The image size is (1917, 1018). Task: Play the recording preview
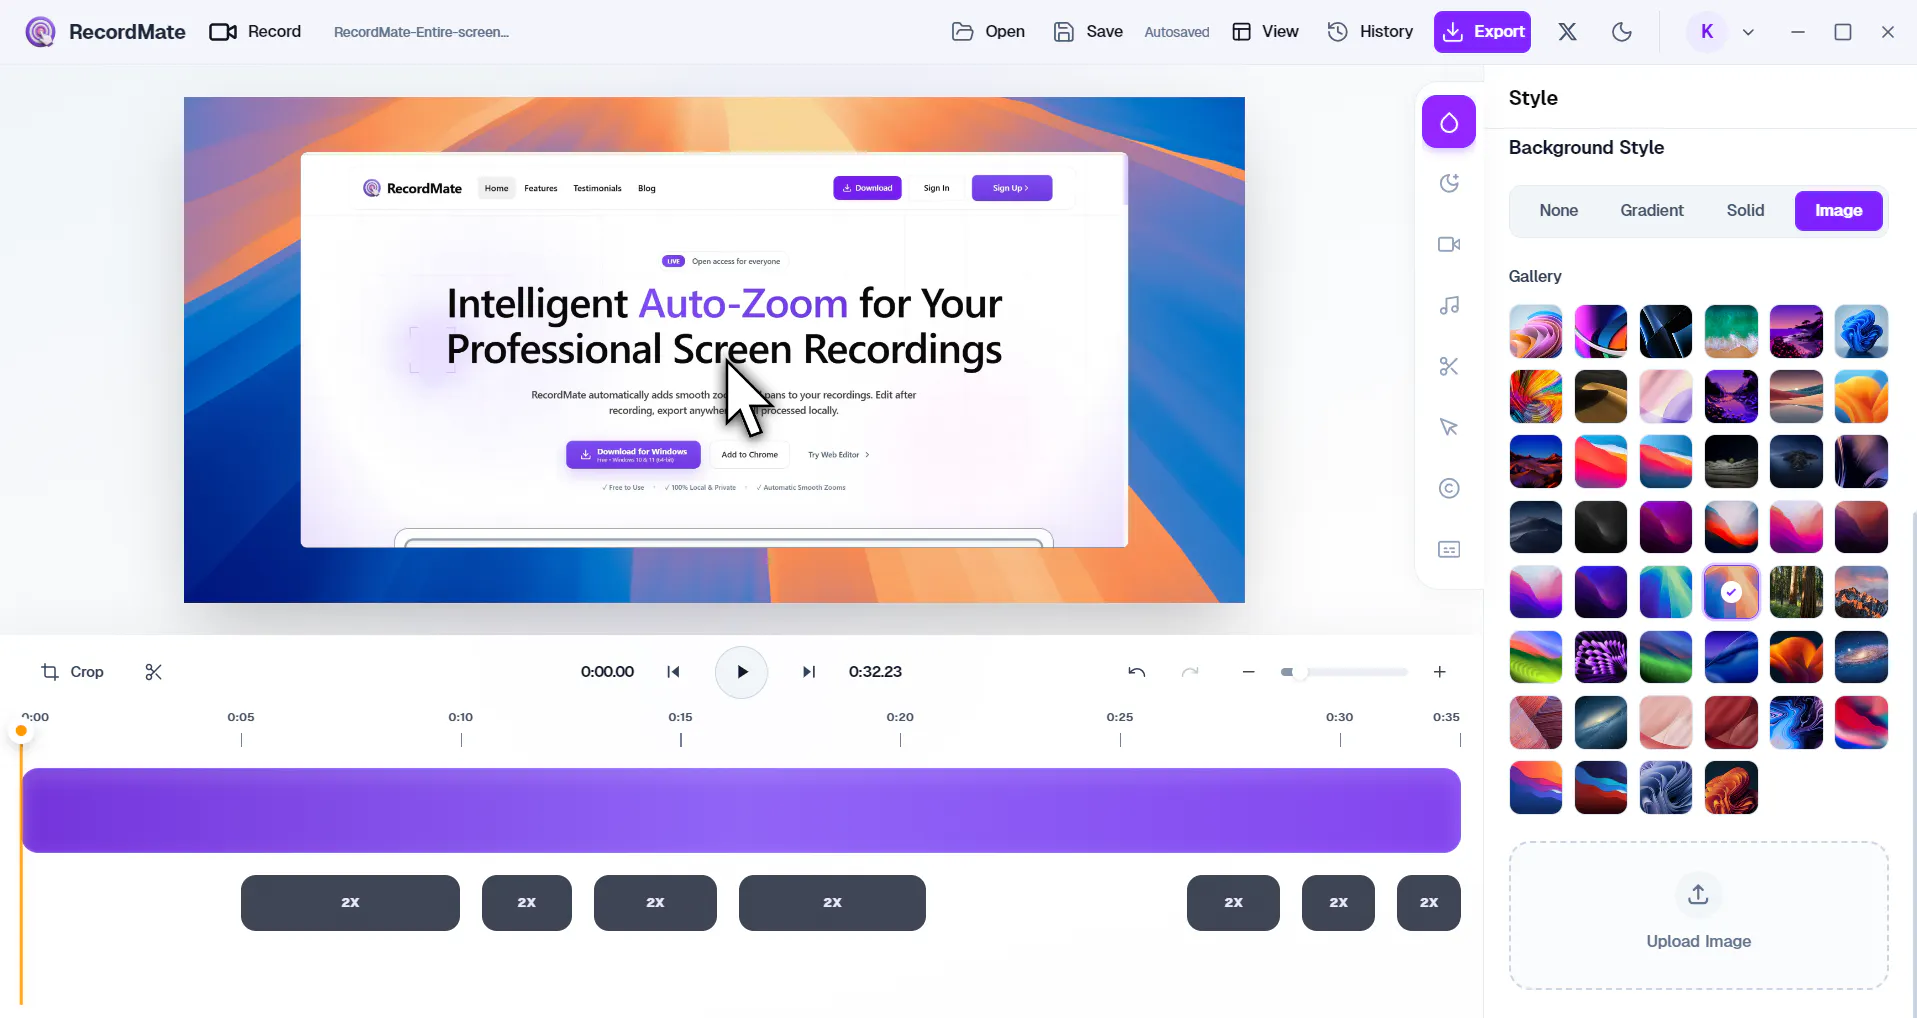(x=741, y=672)
